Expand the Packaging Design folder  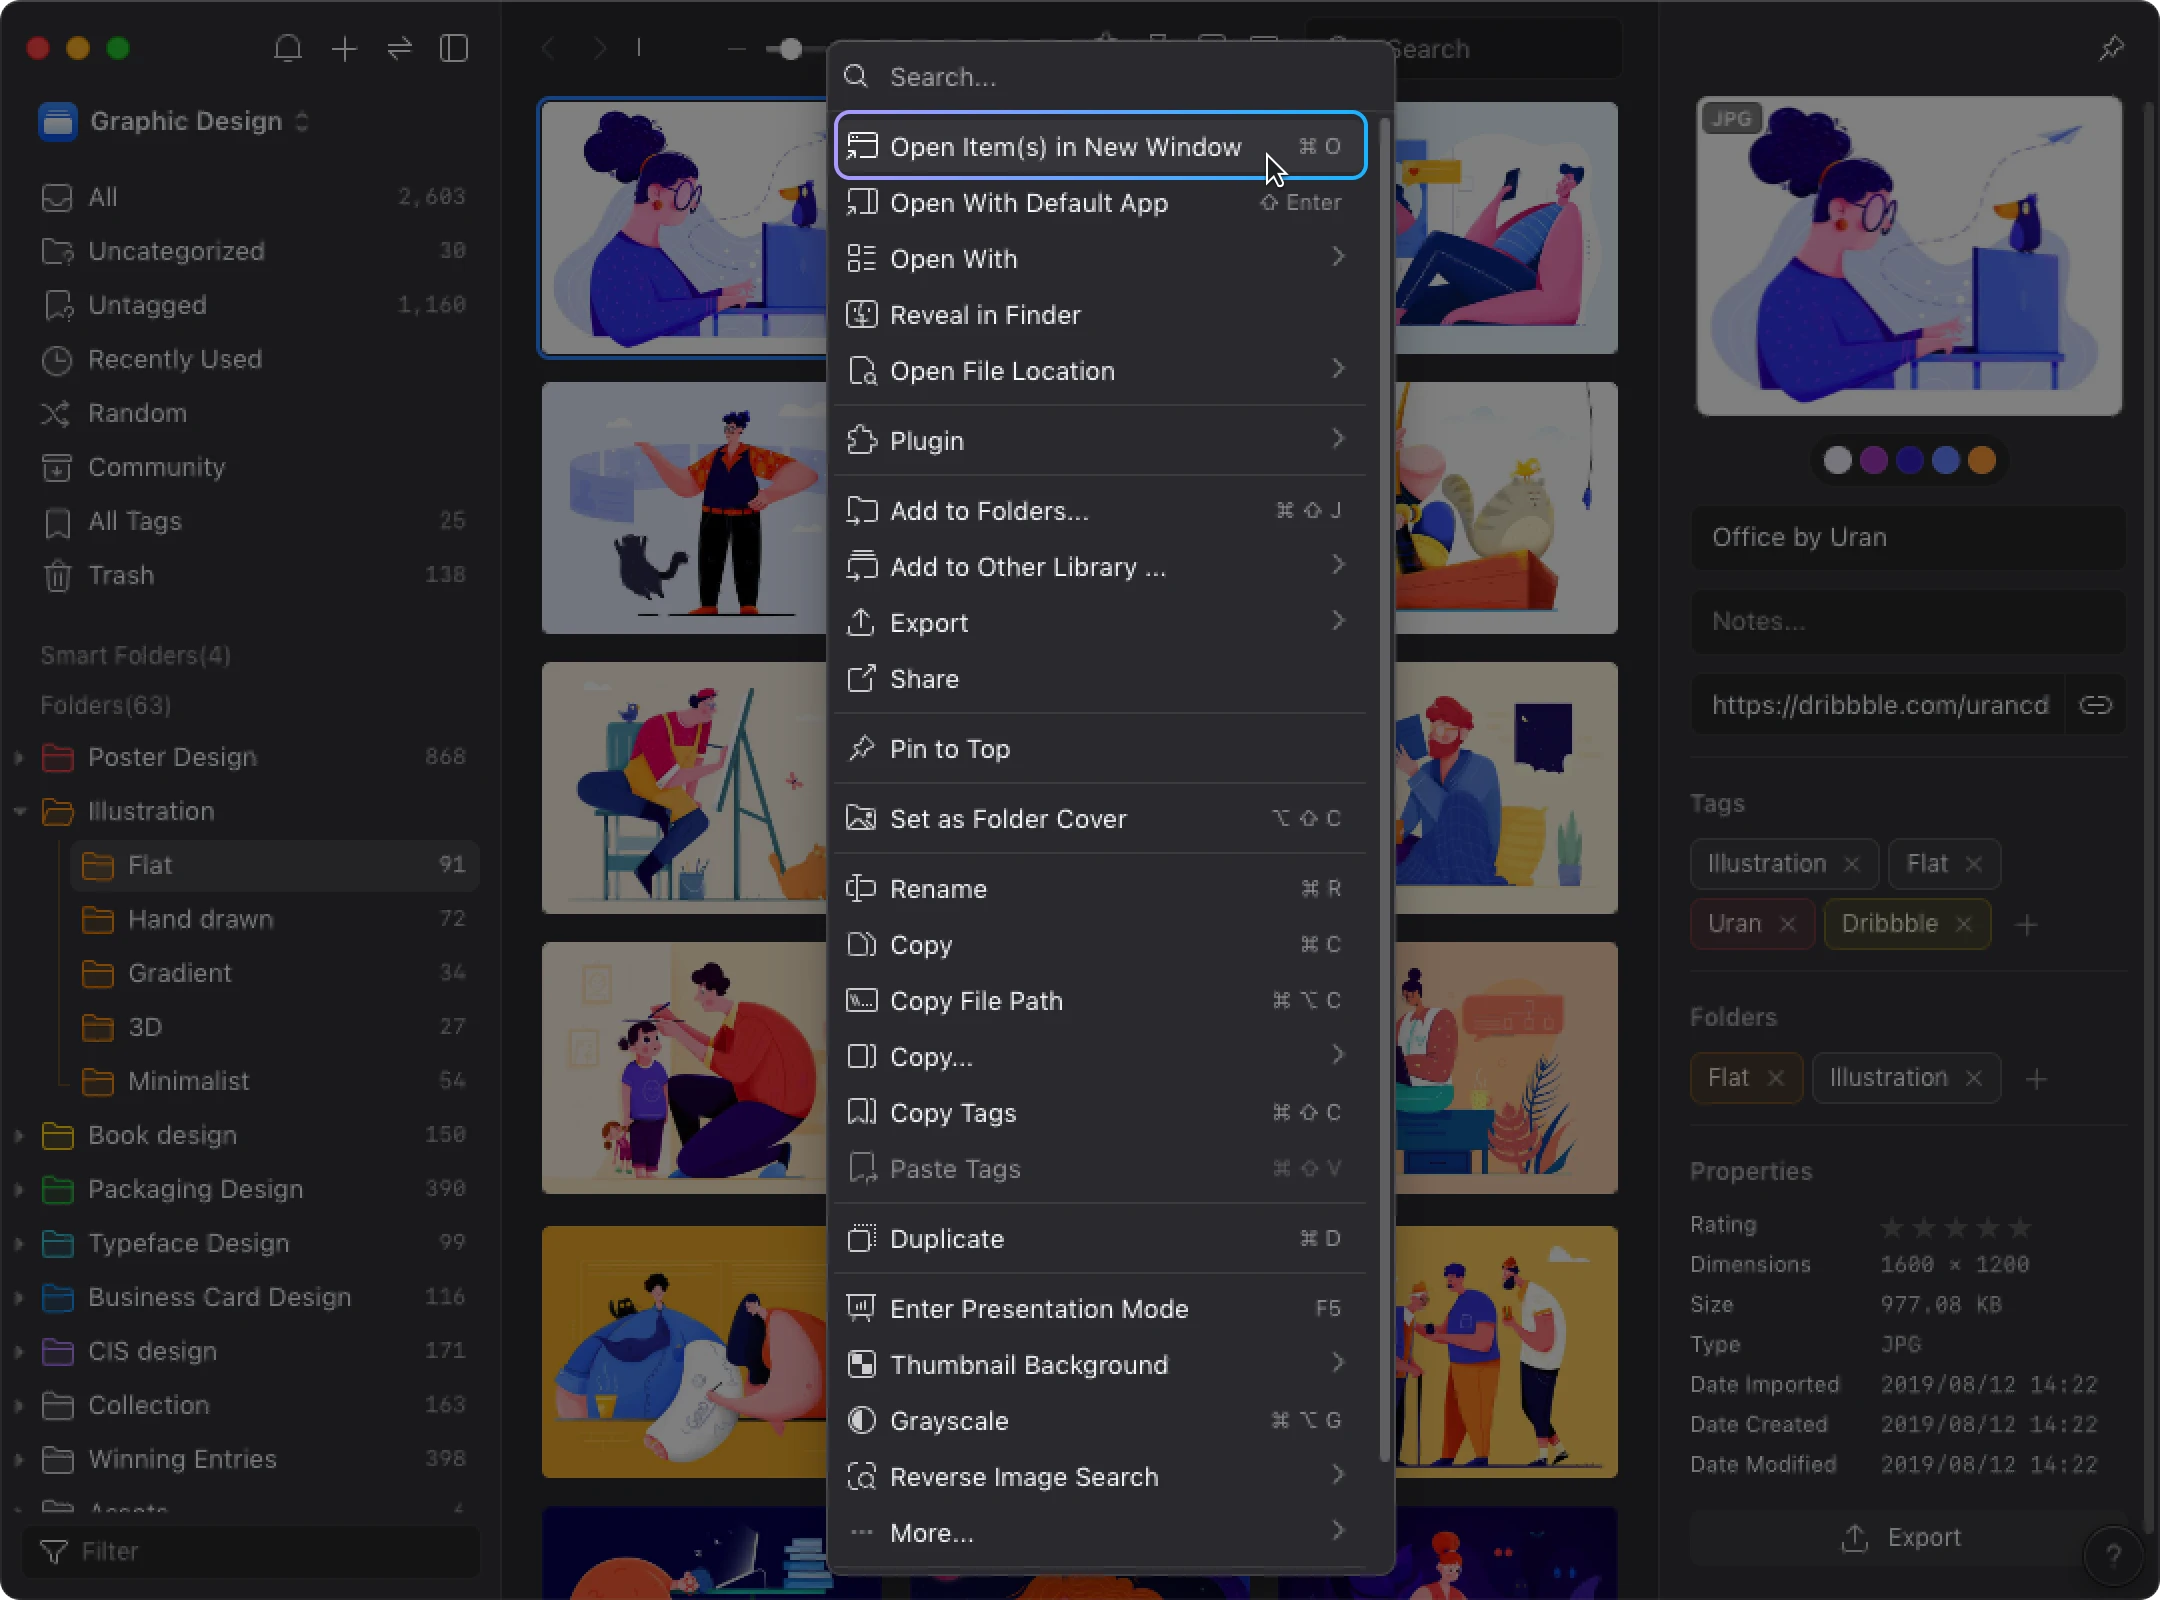click(x=19, y=1189)
